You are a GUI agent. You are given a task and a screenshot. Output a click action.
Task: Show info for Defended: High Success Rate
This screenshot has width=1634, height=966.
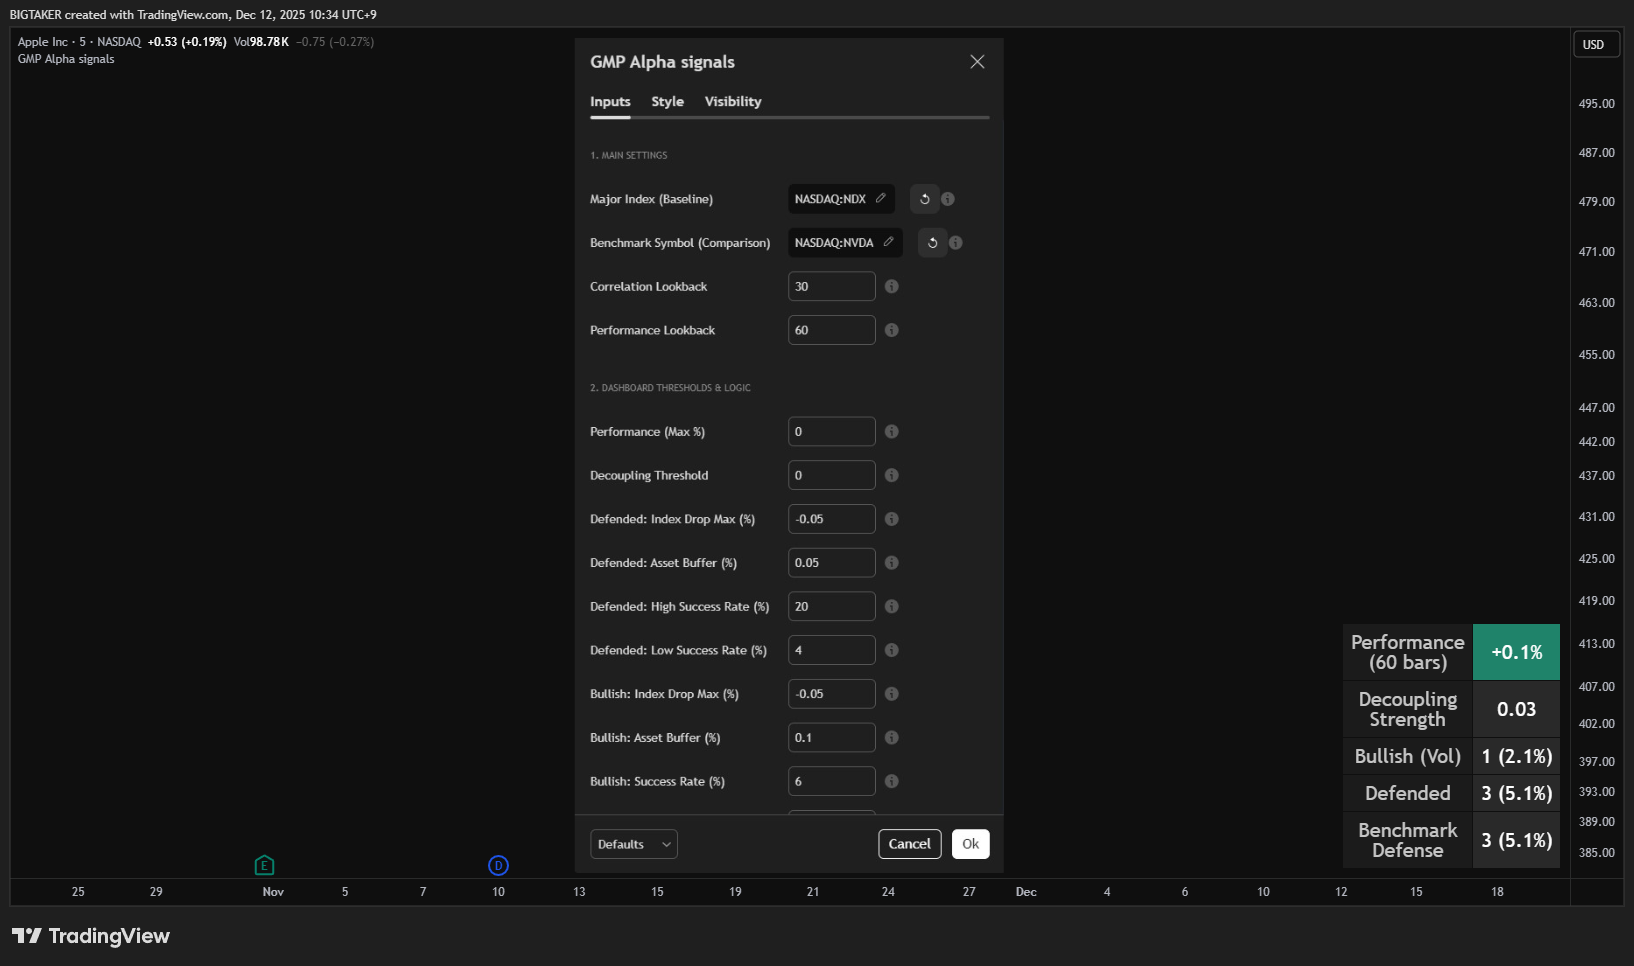click(x=892, y=607)
